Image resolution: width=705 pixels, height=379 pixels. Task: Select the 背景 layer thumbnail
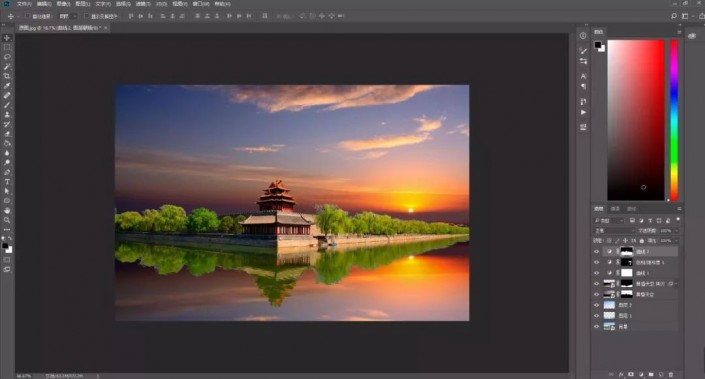[x=609, y=326]
